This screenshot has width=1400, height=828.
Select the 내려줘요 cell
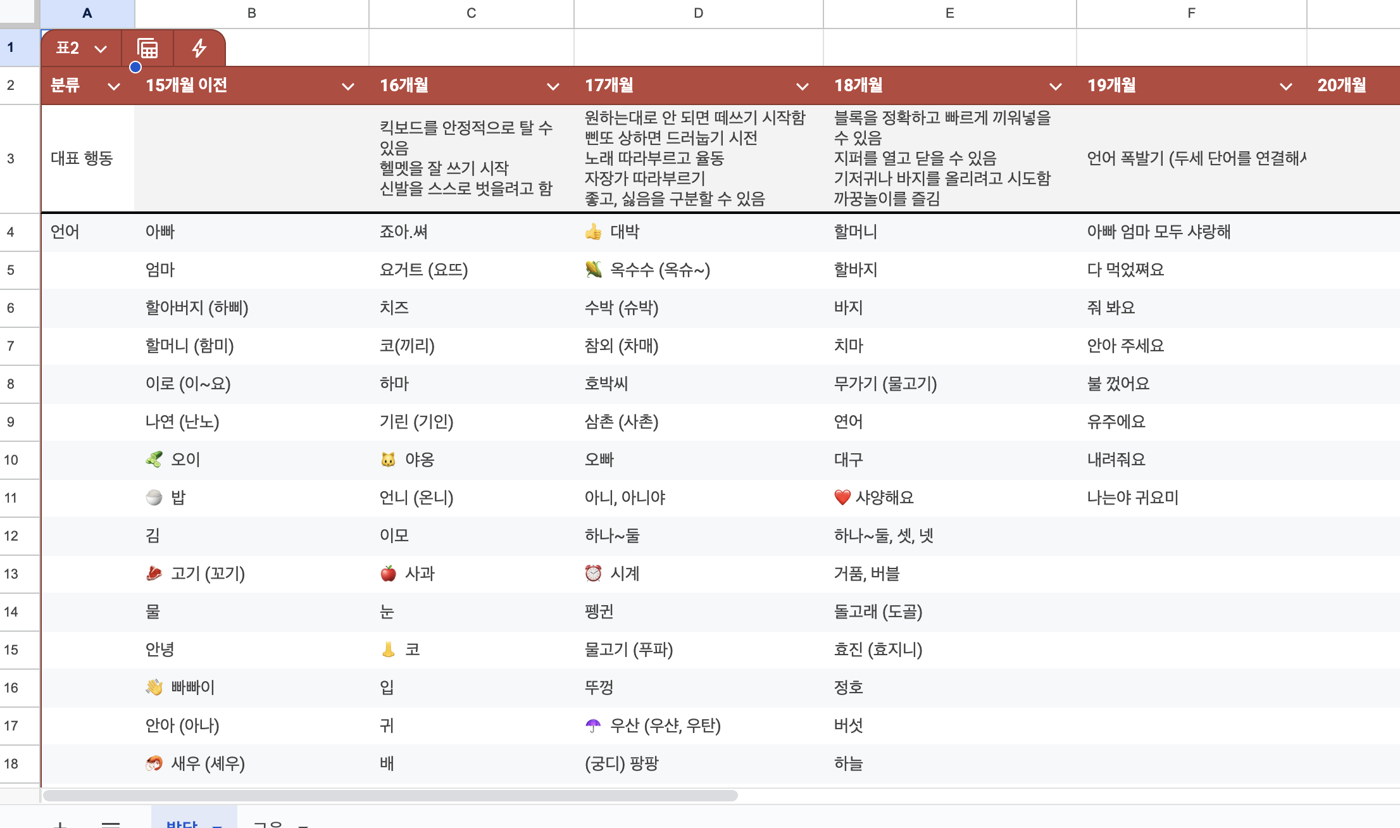[x=1191, y=460]
